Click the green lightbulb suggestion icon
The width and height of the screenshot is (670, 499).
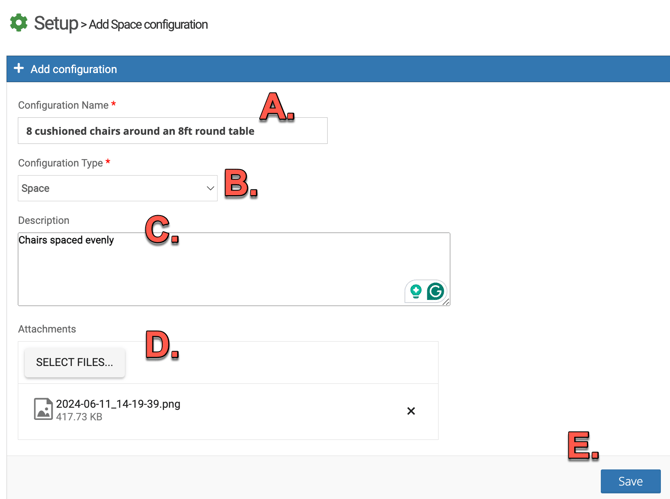(415, 291)
